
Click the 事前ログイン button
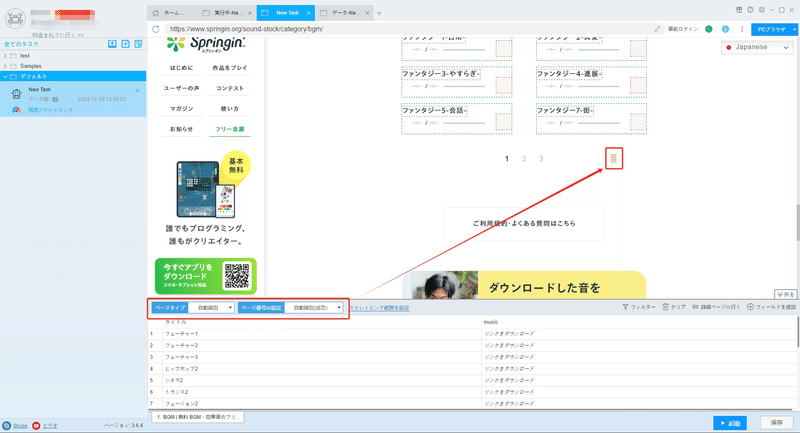[x=683, y=29]
